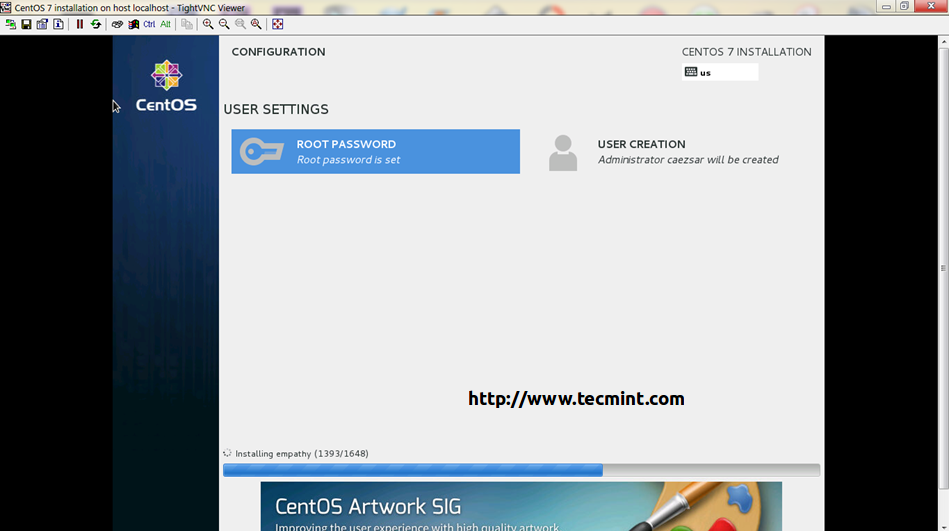Viewport: 949px width, 531px height.
Task: Click the 'CONFIGURATION' heading
Action: click(278, 52)
